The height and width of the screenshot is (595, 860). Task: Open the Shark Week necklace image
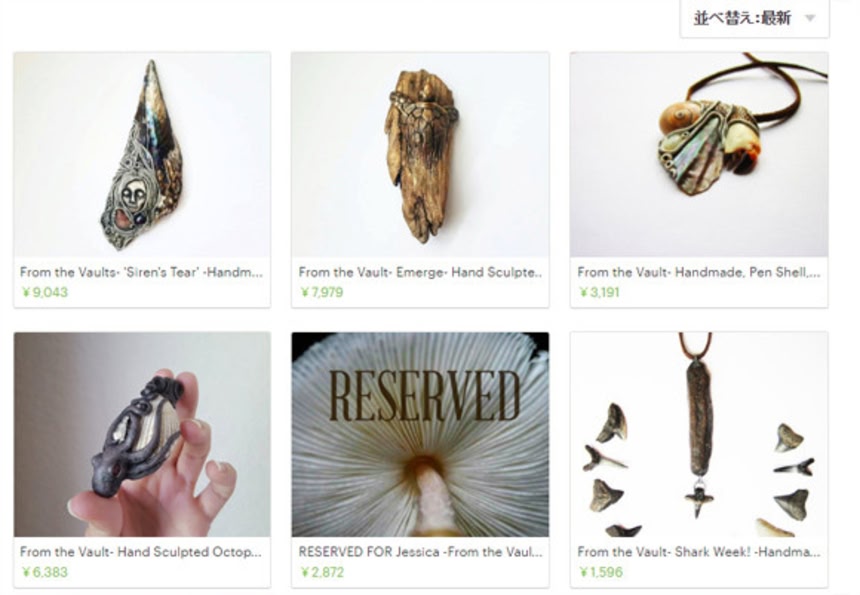tap(699, 434)
